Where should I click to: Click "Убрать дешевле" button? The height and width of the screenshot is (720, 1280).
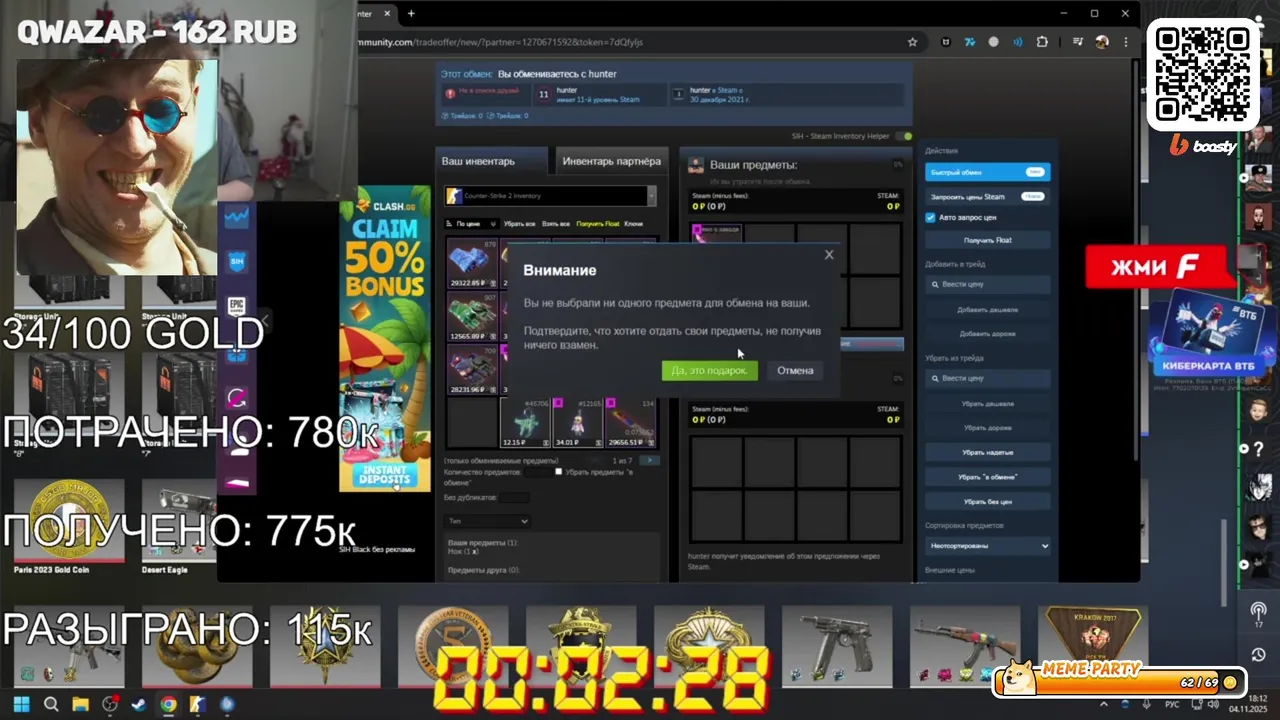(987, 403)
